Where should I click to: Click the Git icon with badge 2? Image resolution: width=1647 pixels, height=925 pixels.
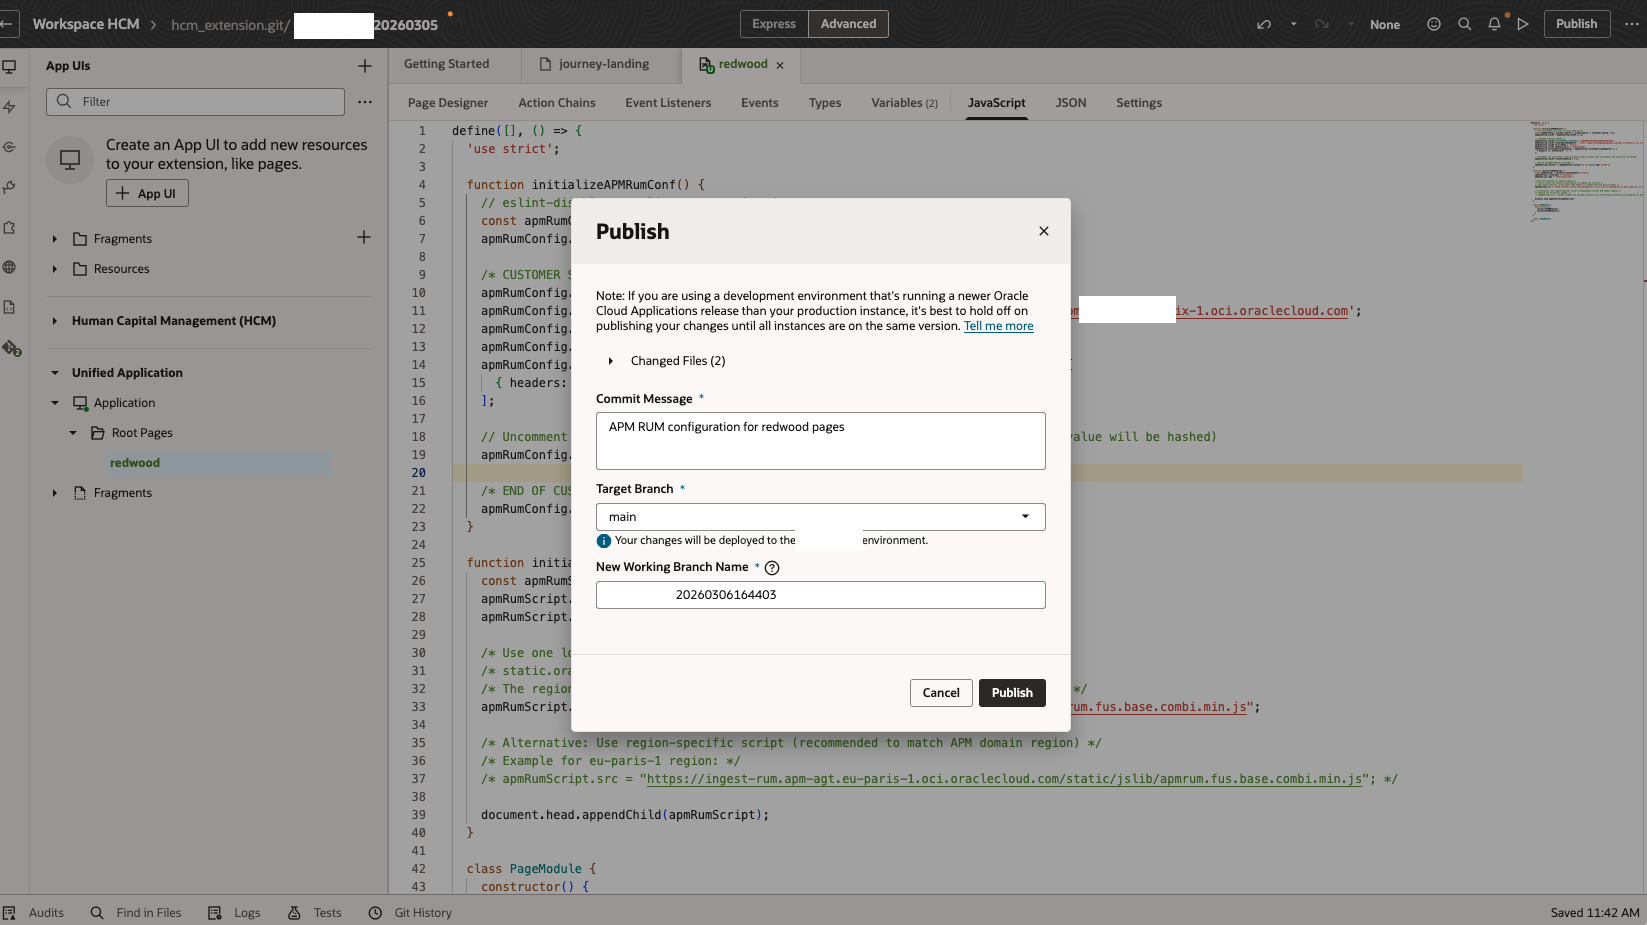pyautogui.click(x=10, y=347)
